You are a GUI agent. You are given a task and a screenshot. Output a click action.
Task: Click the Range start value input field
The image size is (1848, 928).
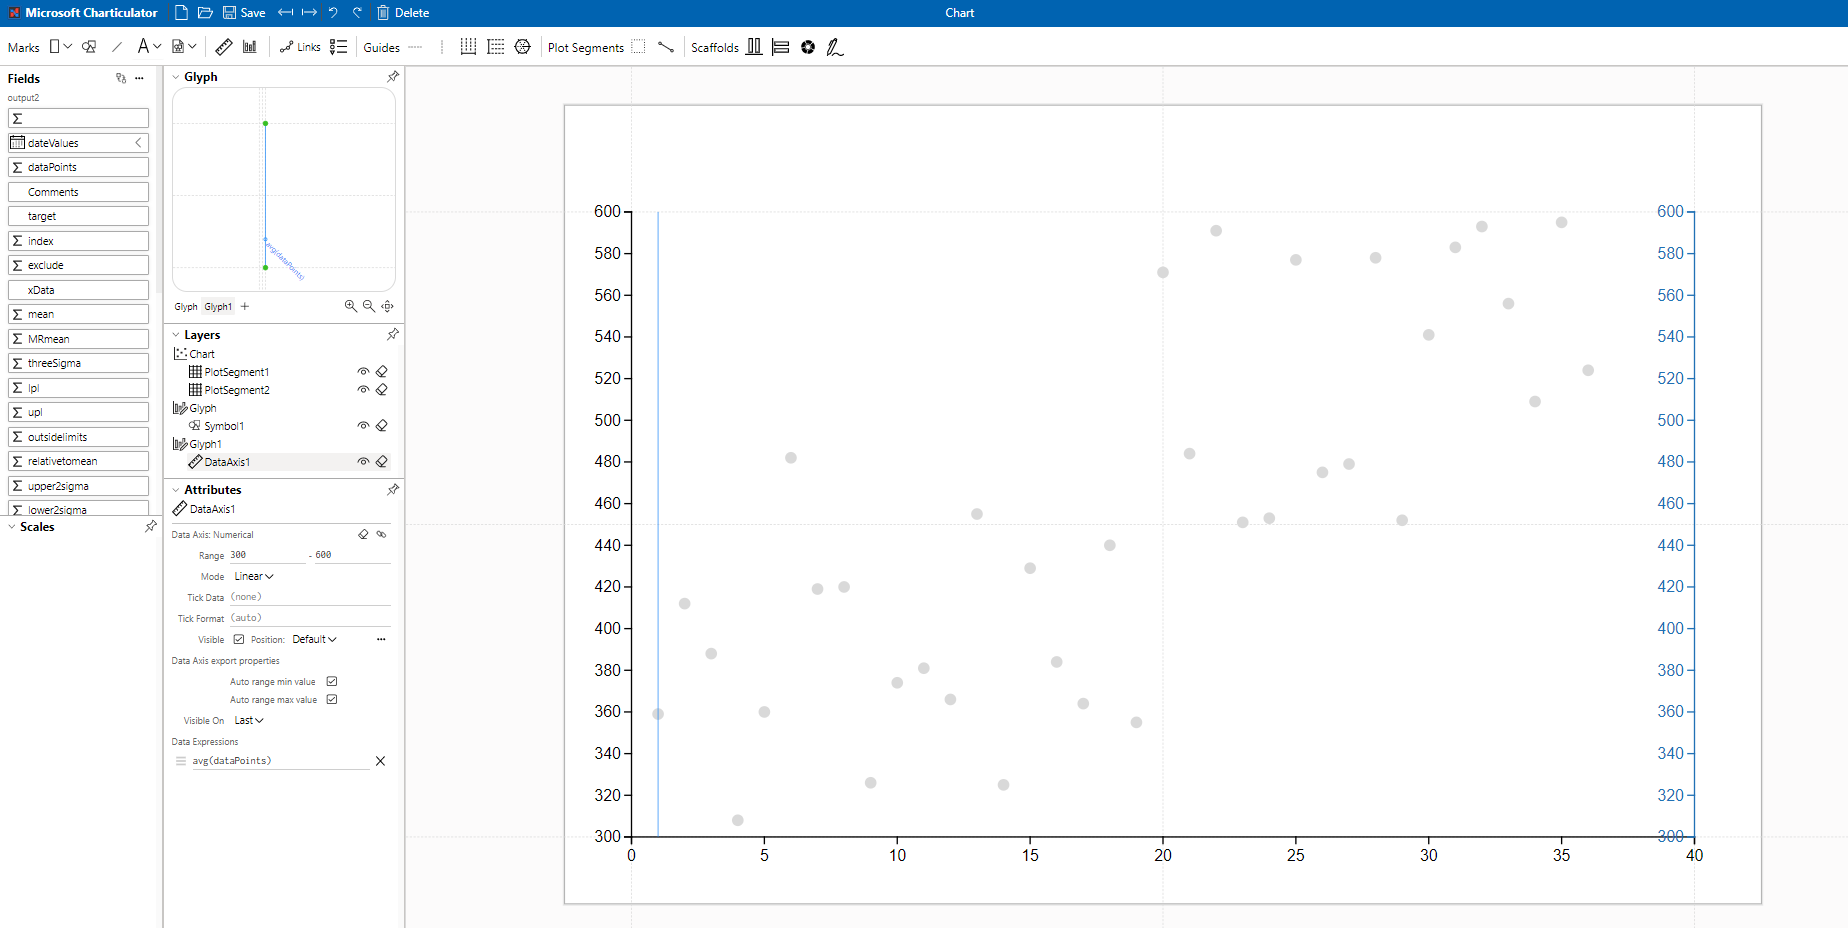pyautogui.click(x=265, y=555)
